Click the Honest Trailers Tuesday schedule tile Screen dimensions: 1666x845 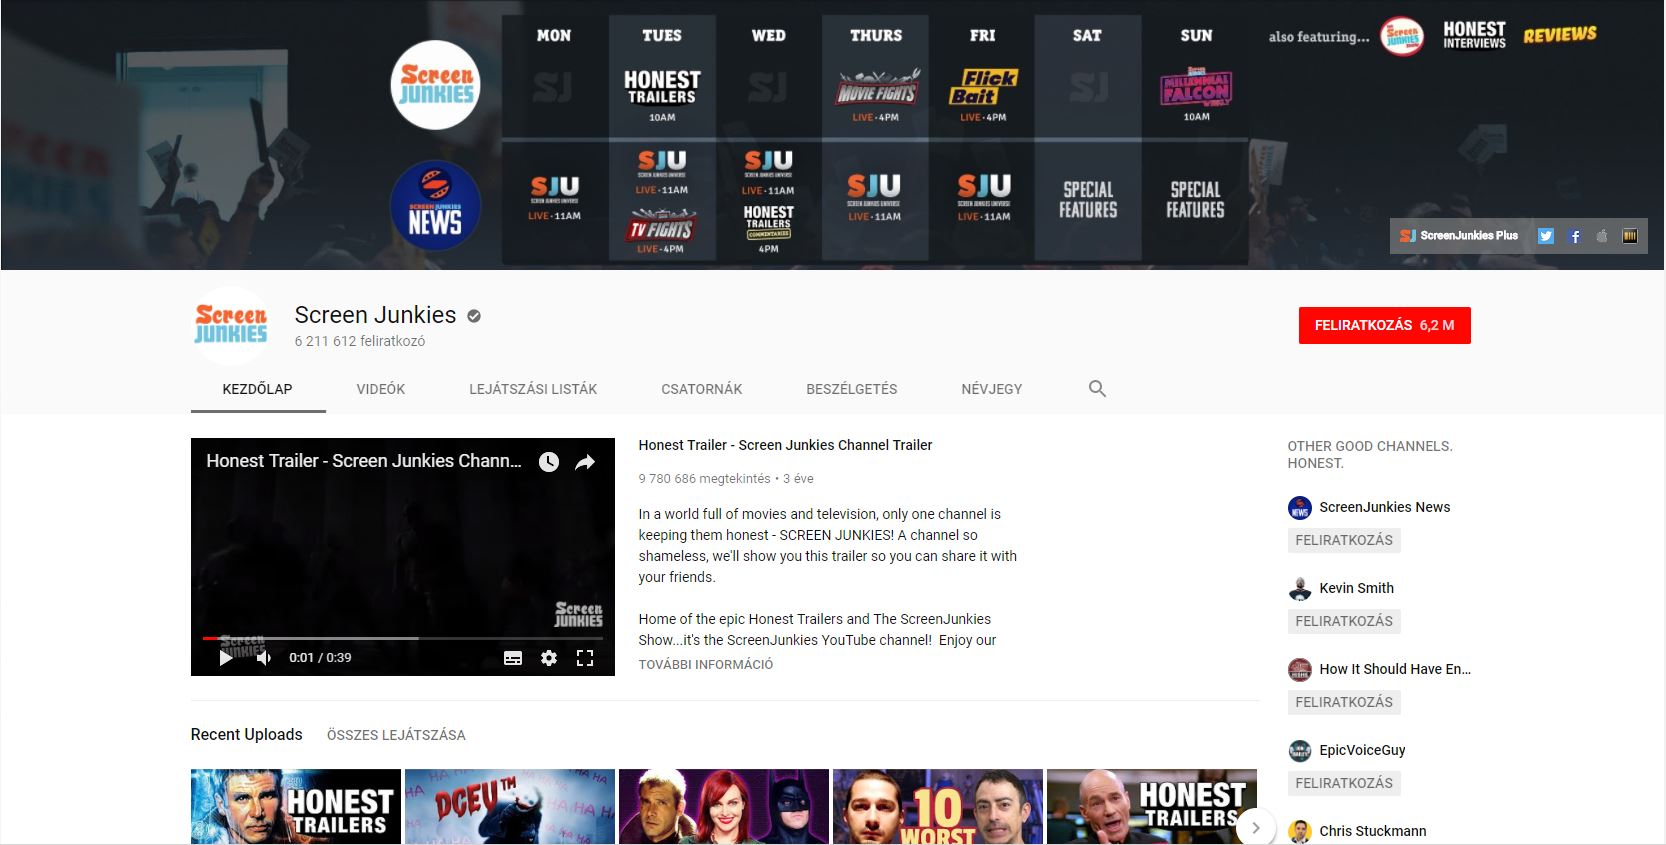662,94
